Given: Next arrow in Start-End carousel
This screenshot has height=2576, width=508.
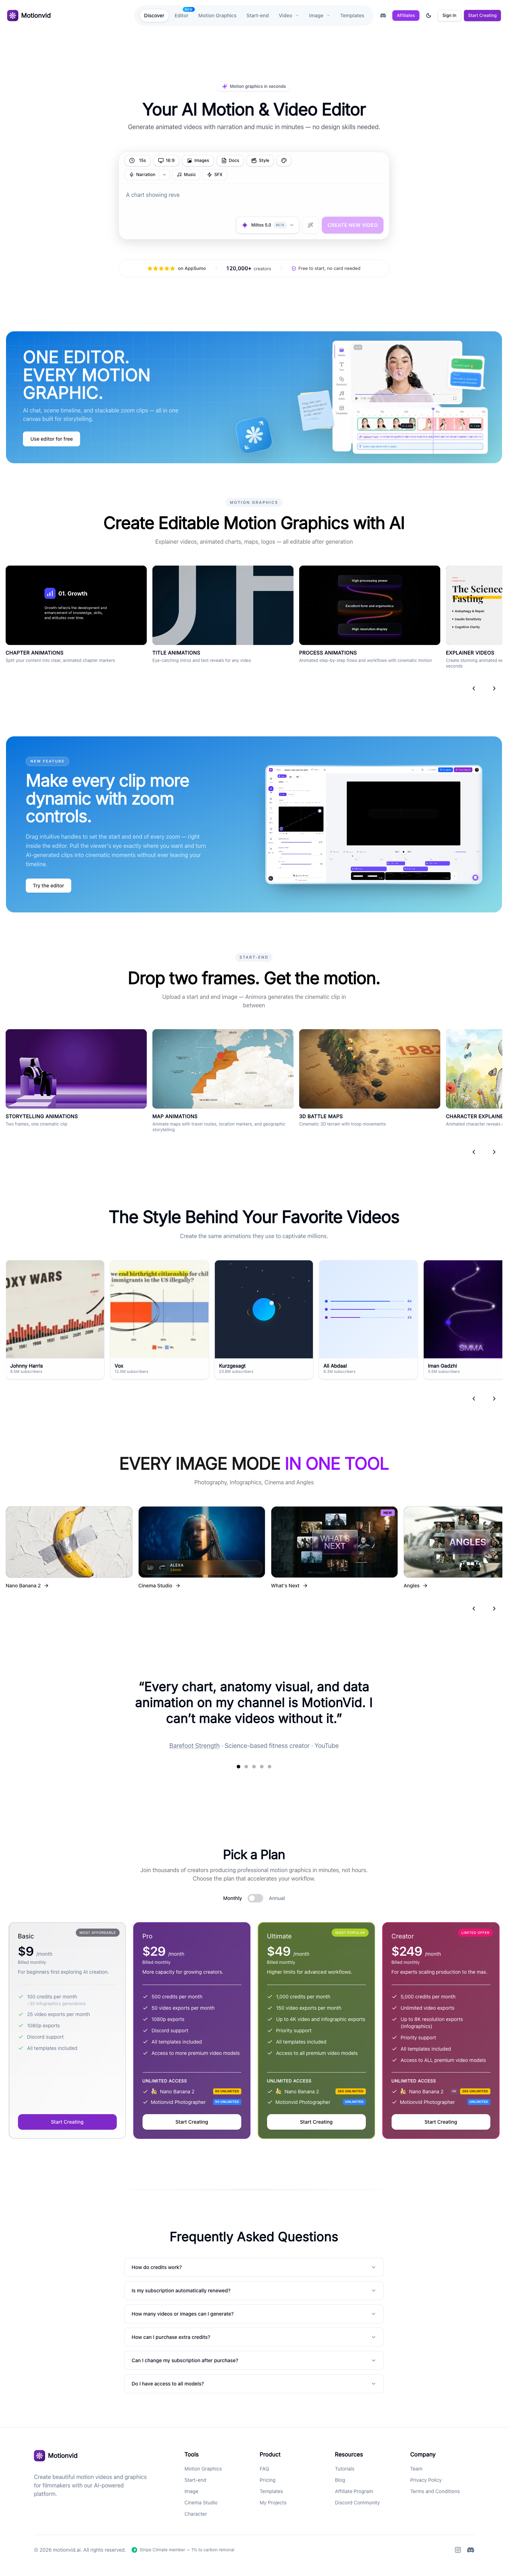Looking at the screenshot, I should pyautogui.click(x=494, y=1152).
